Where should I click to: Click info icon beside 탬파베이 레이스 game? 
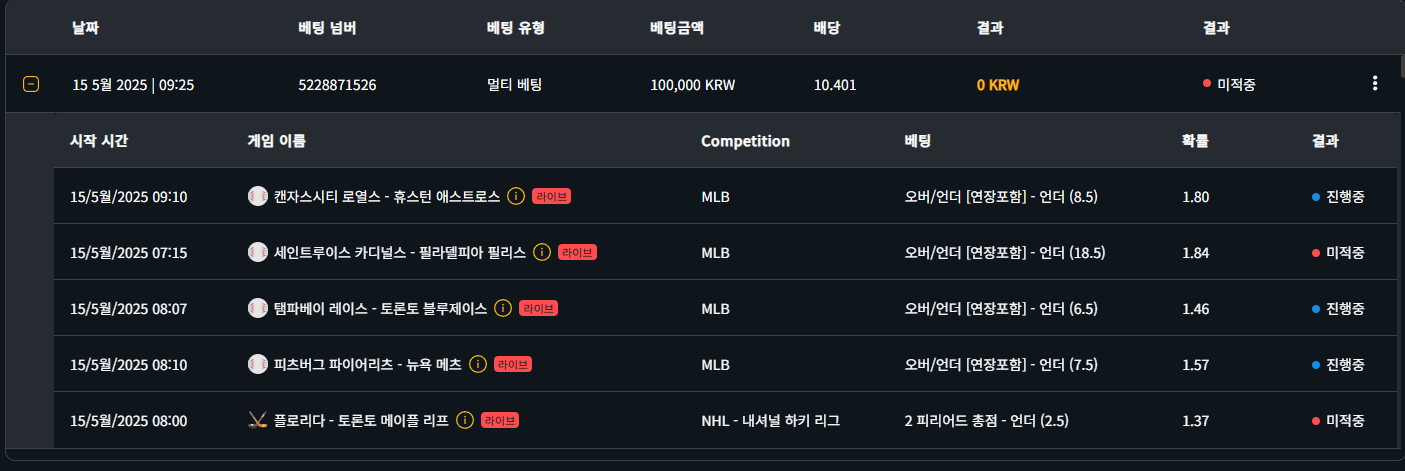click(503, 308)
